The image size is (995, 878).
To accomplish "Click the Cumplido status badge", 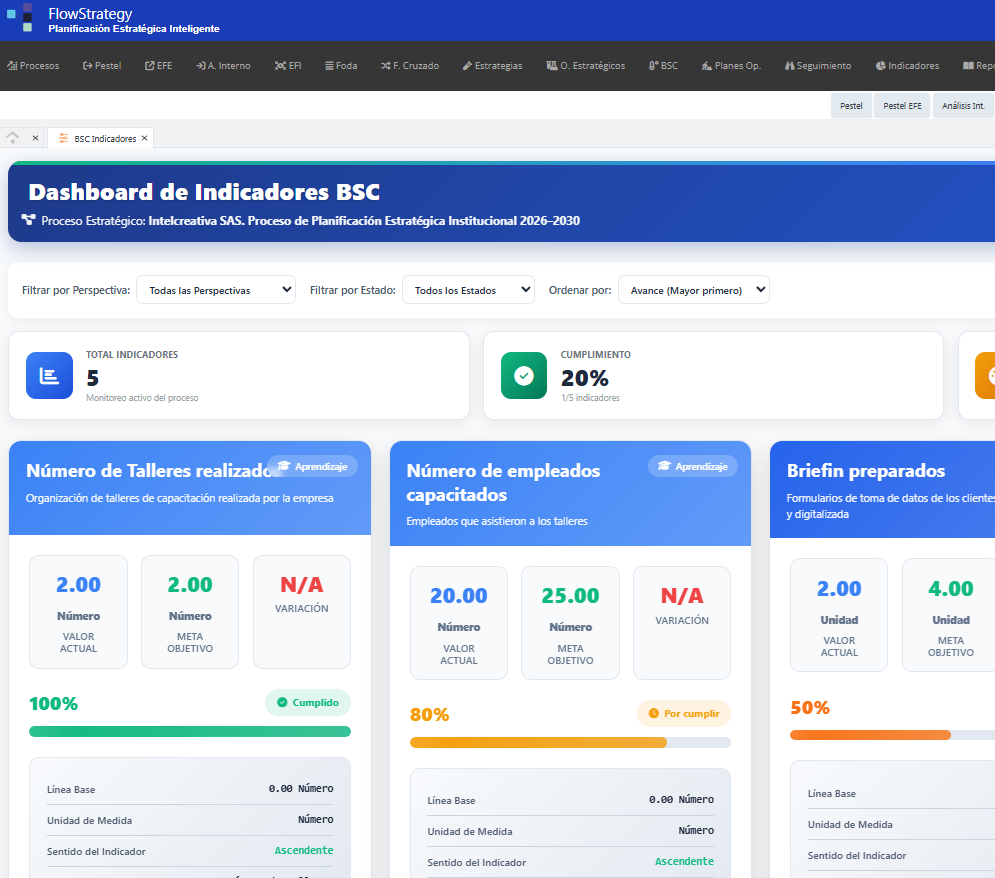I will [308, 703].
